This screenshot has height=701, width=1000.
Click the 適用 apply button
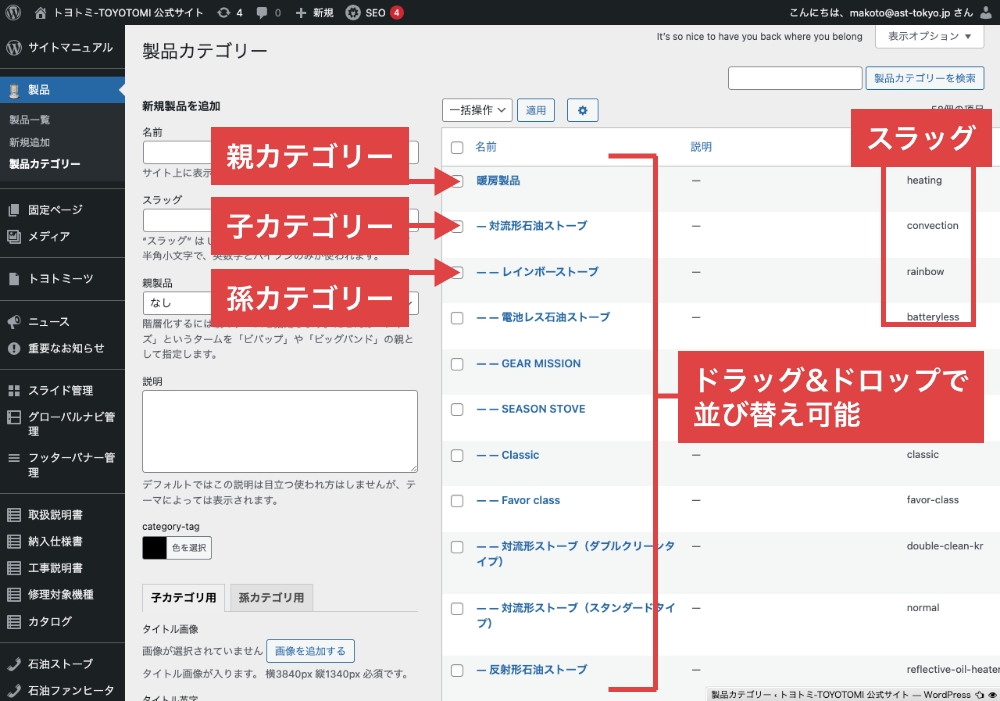(536, 110)
